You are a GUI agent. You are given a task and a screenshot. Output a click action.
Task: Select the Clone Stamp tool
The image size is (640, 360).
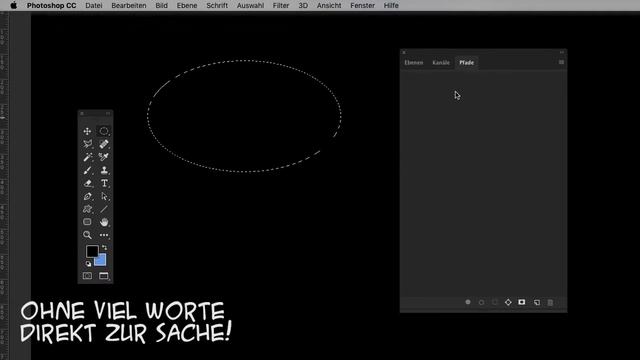[x=104, y=170]
